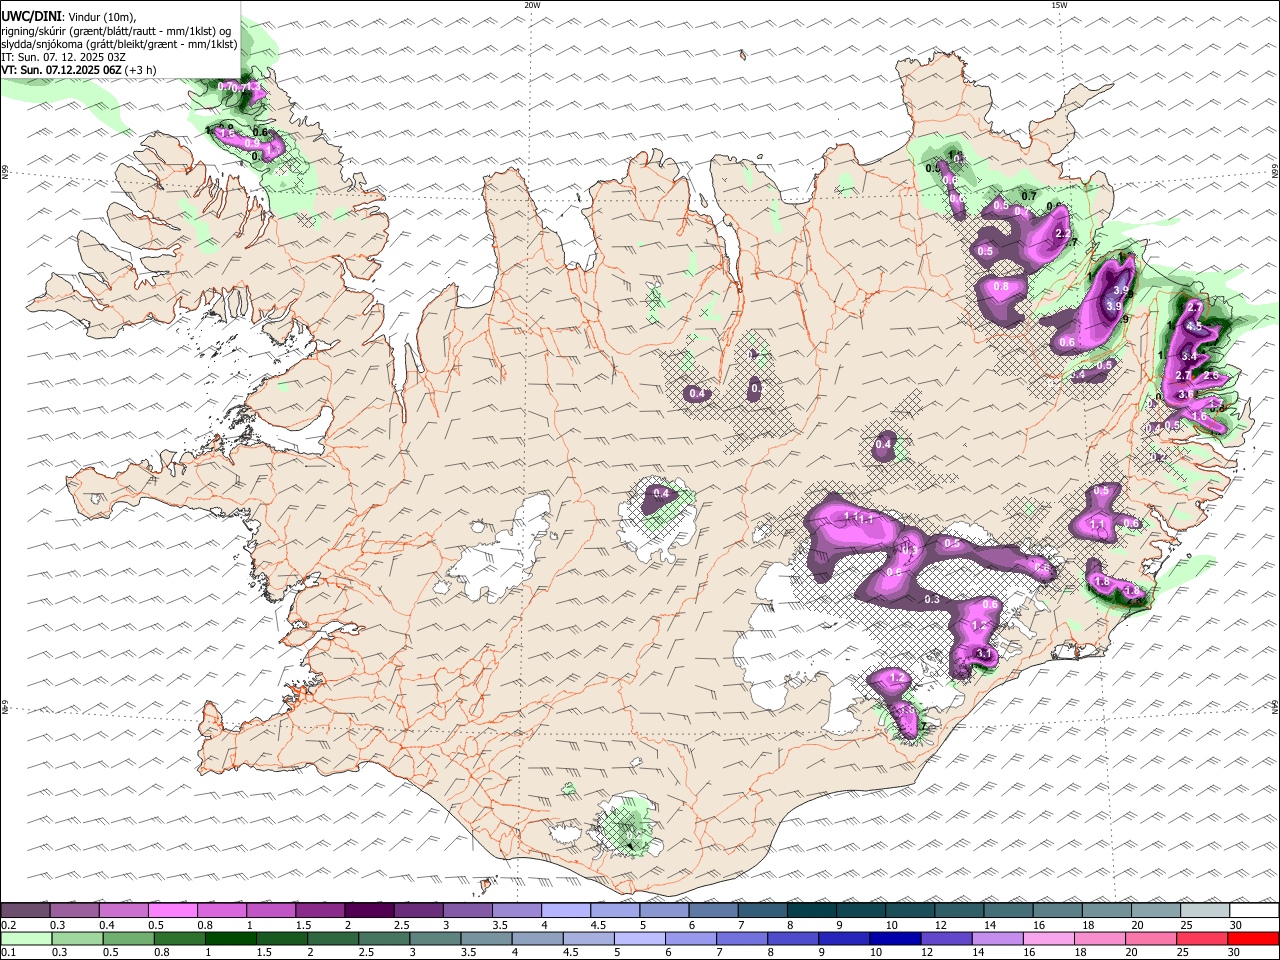
Task: Click the '2.5' precipitation value on the east coast
Action: coord(1210,375)
